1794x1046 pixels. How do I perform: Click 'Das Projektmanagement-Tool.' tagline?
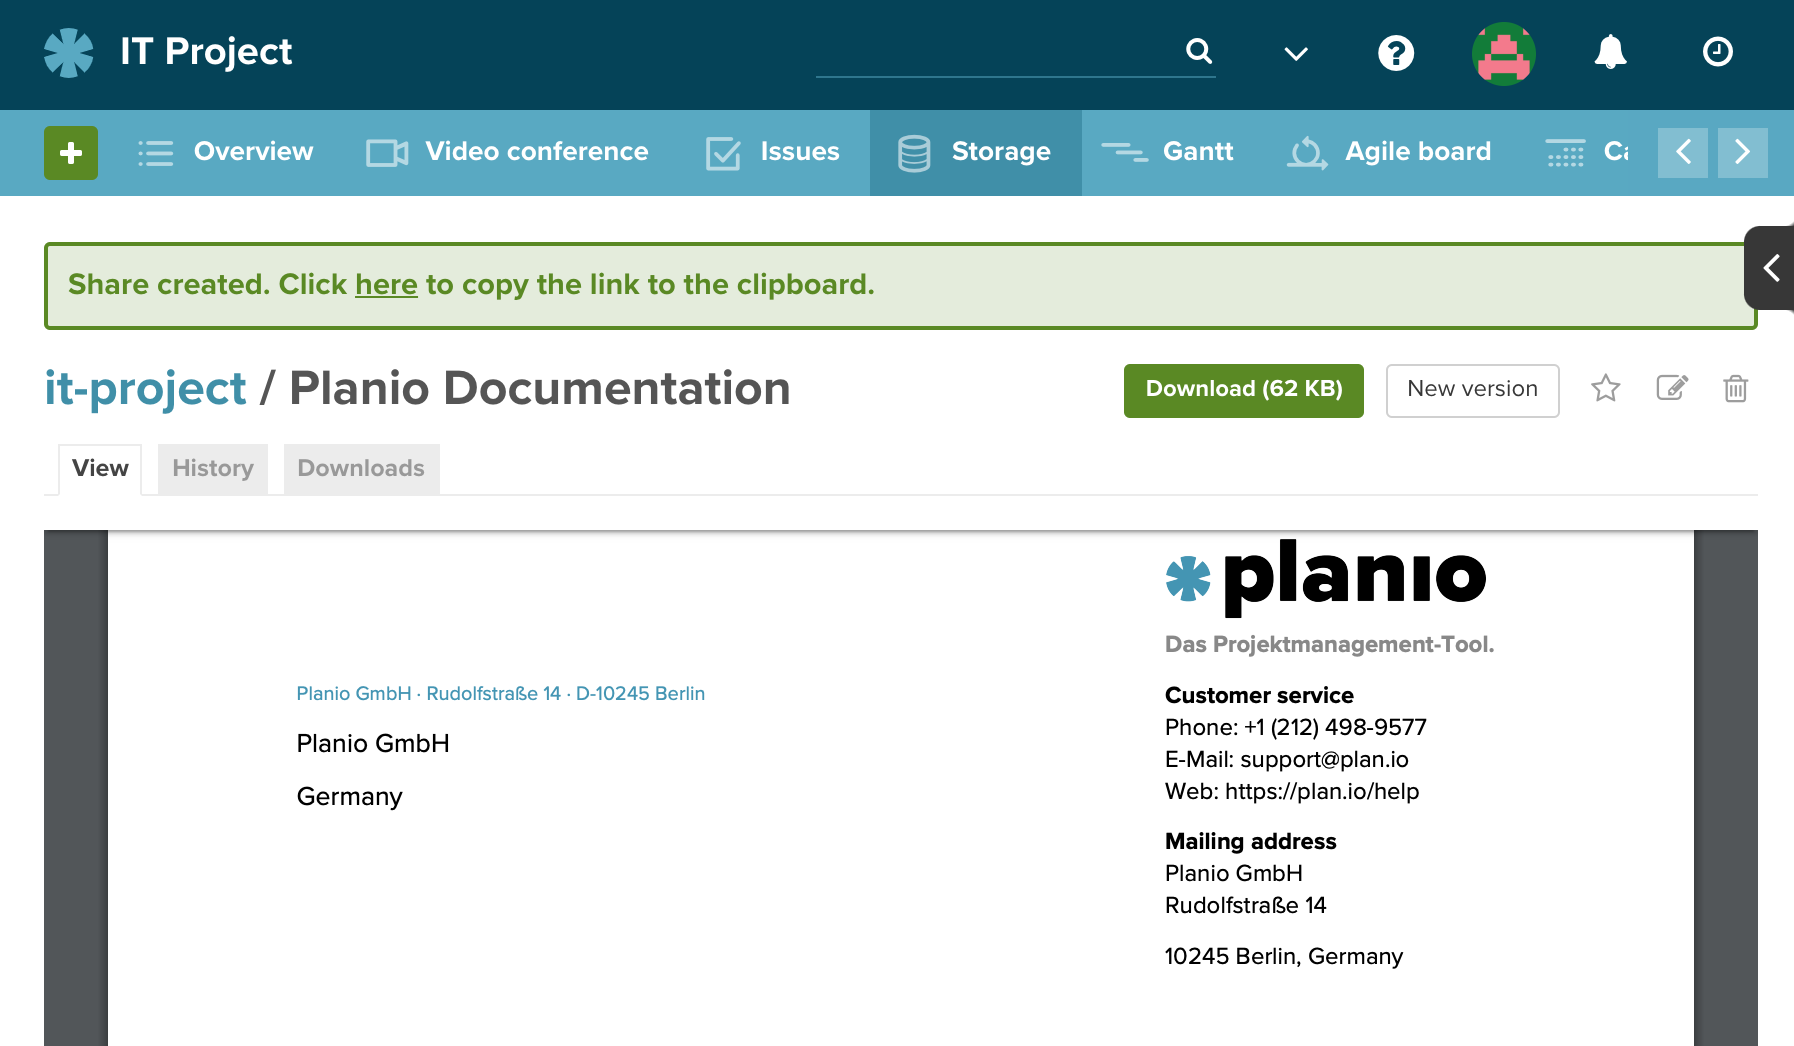tap(1329, 645)
